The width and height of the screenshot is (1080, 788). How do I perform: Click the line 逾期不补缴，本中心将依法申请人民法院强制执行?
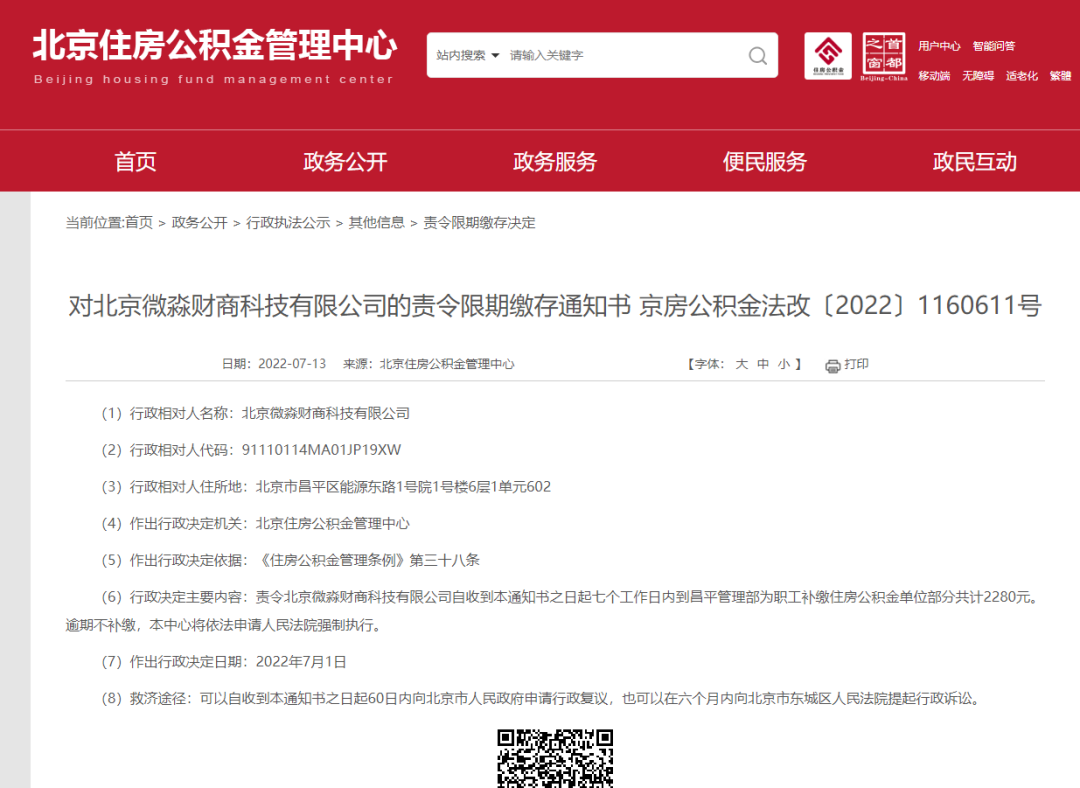pyautogui.click(x=224, y=625)
